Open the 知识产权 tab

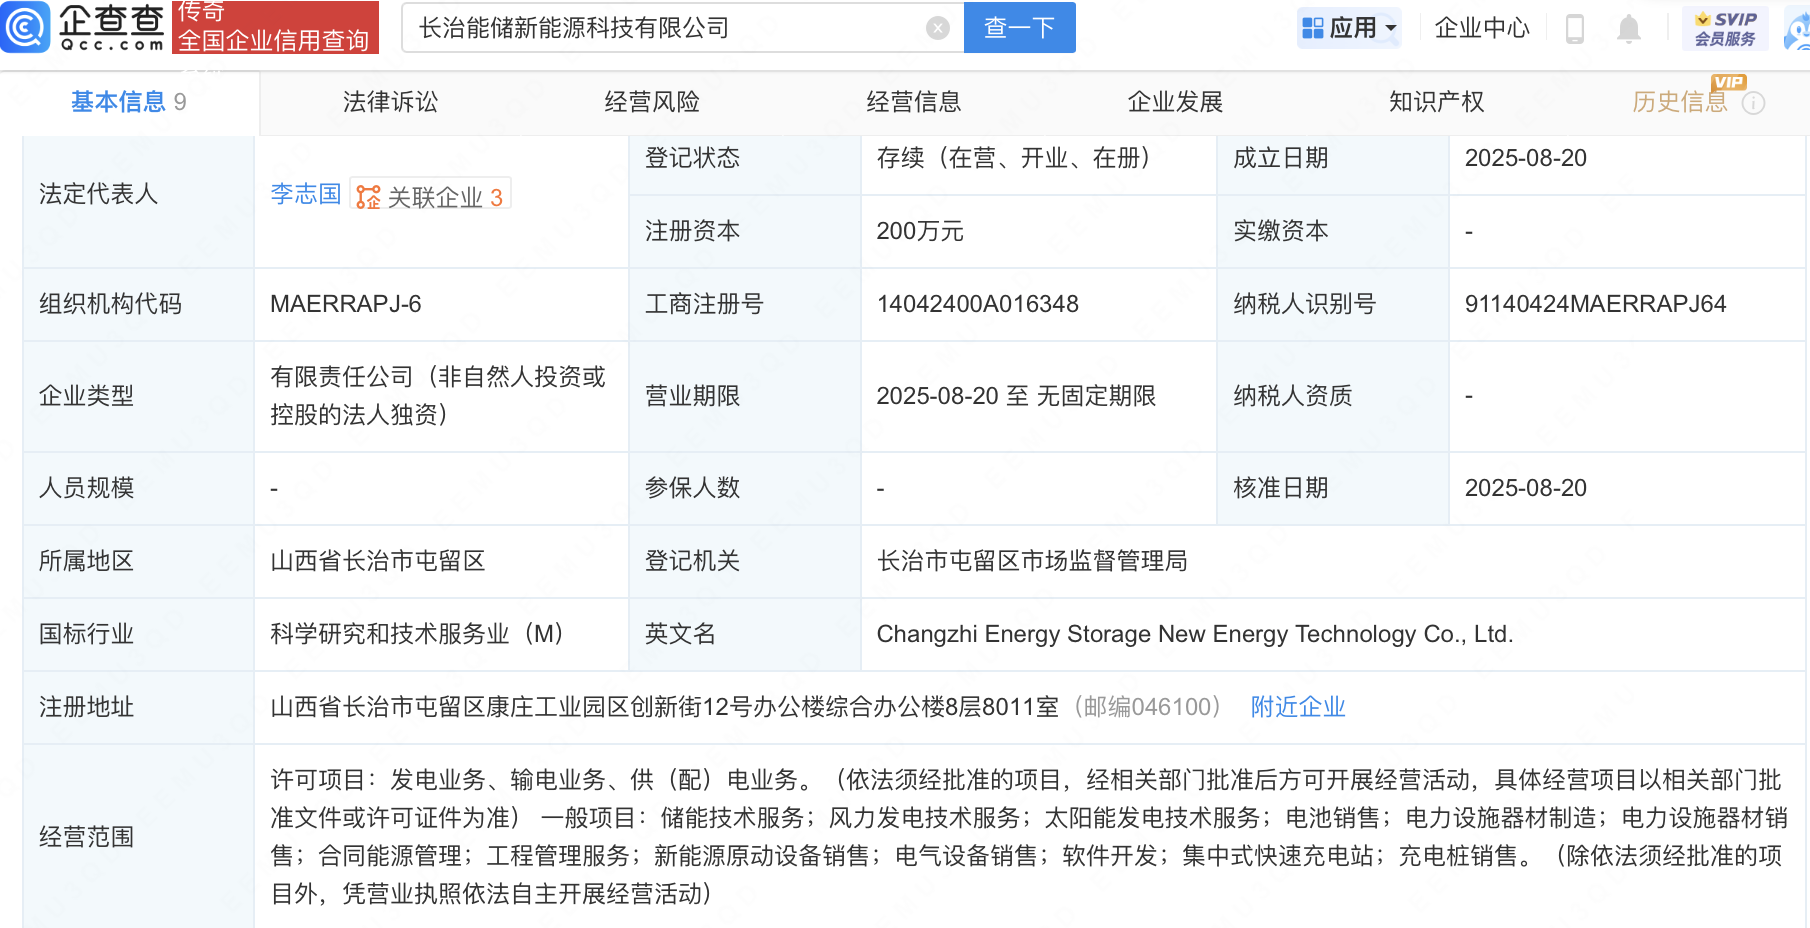tap(1437, 102)
